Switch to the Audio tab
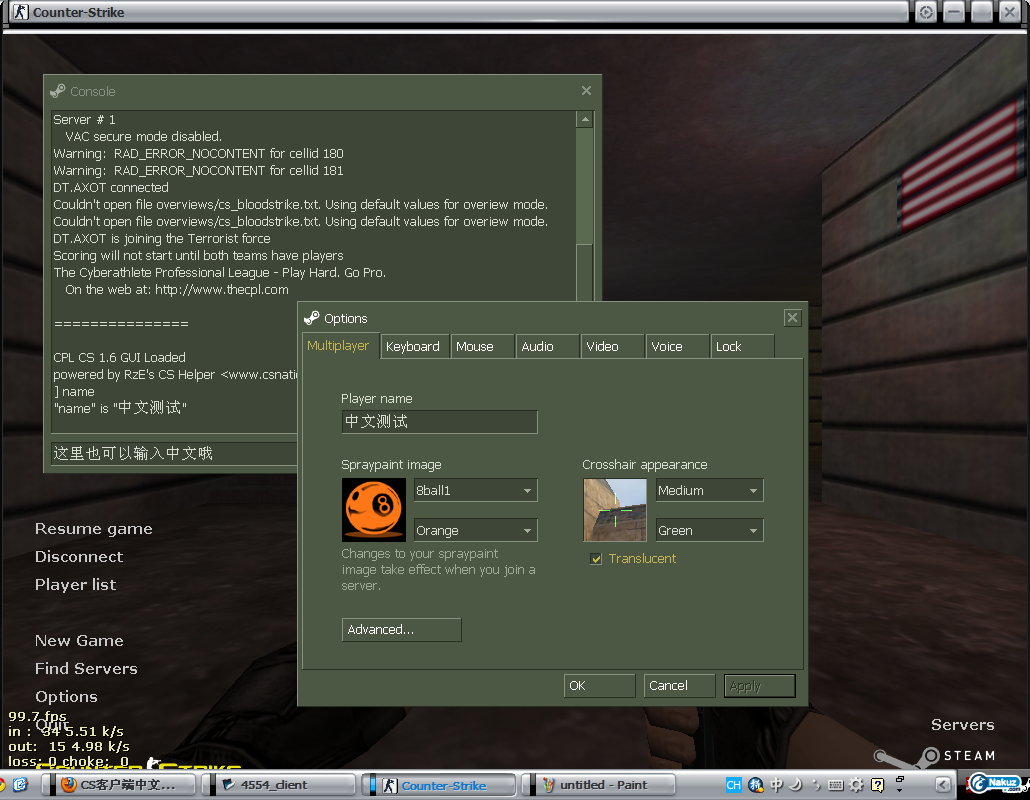Image resolution: width=1030 pixels, height=800 pixels. tap(547, 347)
